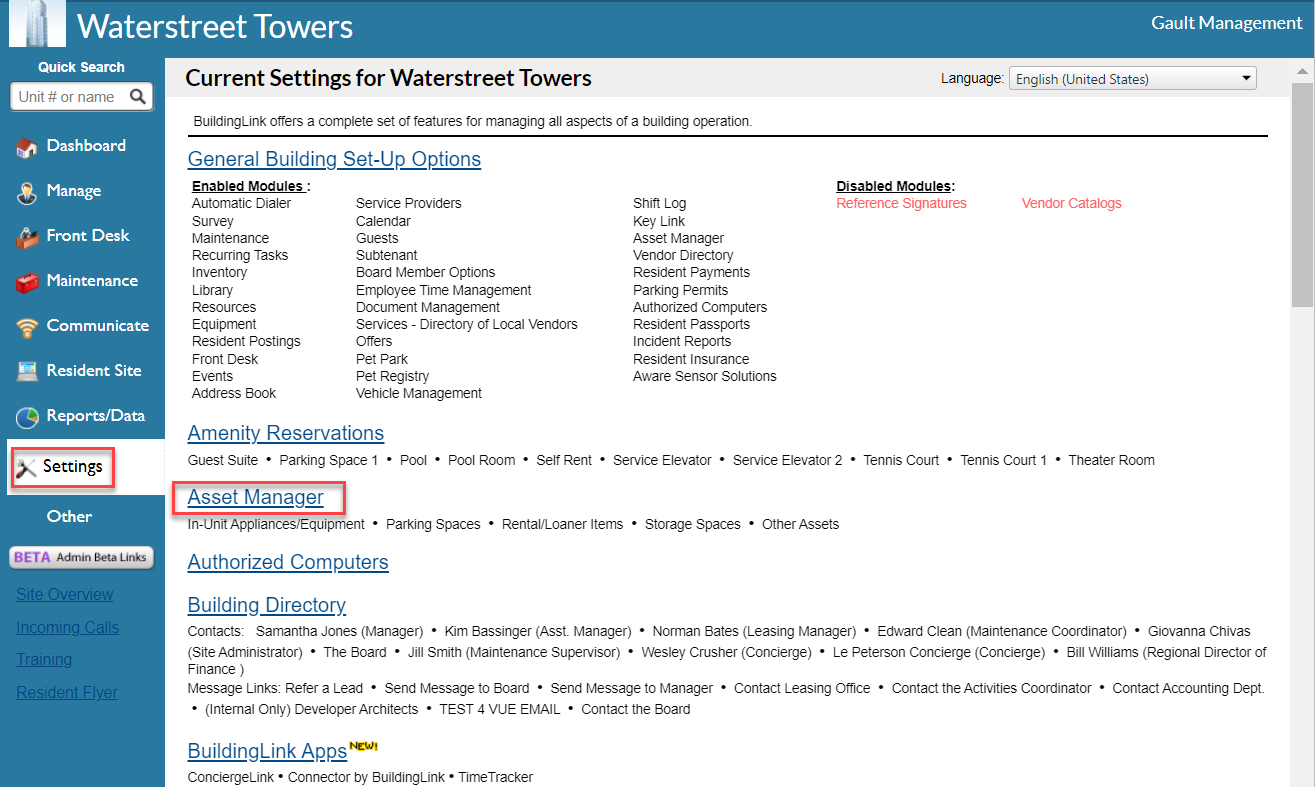
Task: Click the Theater Room amenity
Action: click(1111, 460)
